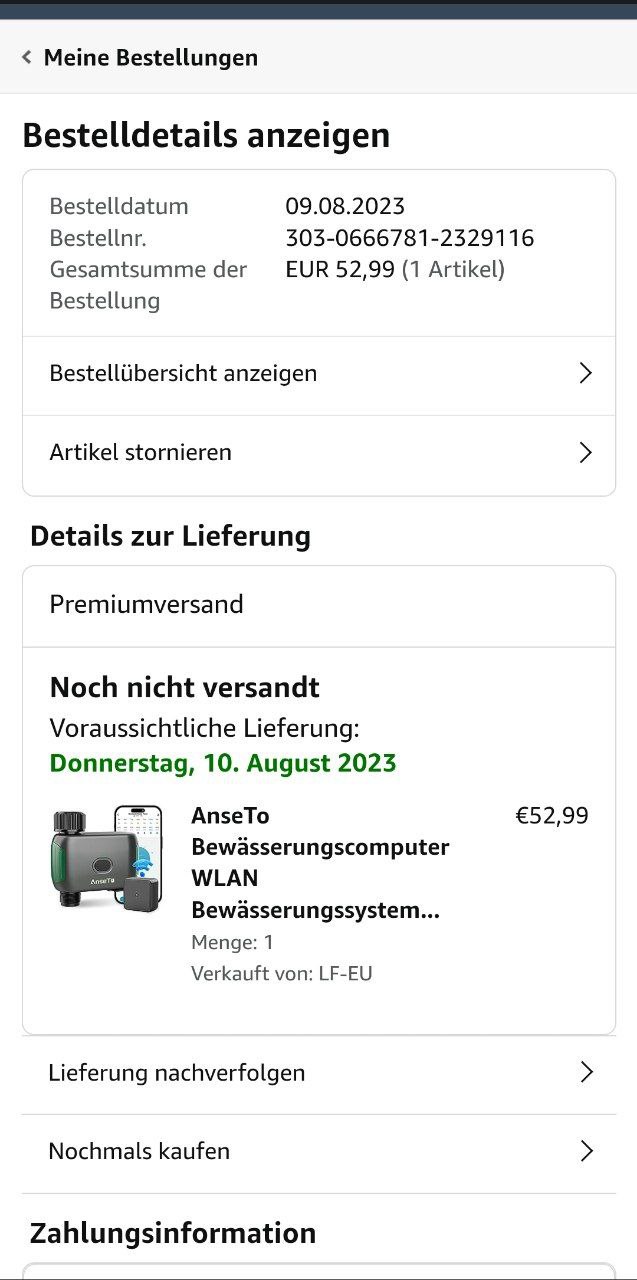Click the seller name LF-EU
This screenshot has height=1280, width=637.
pyautogui.click(x=345, y=974)
